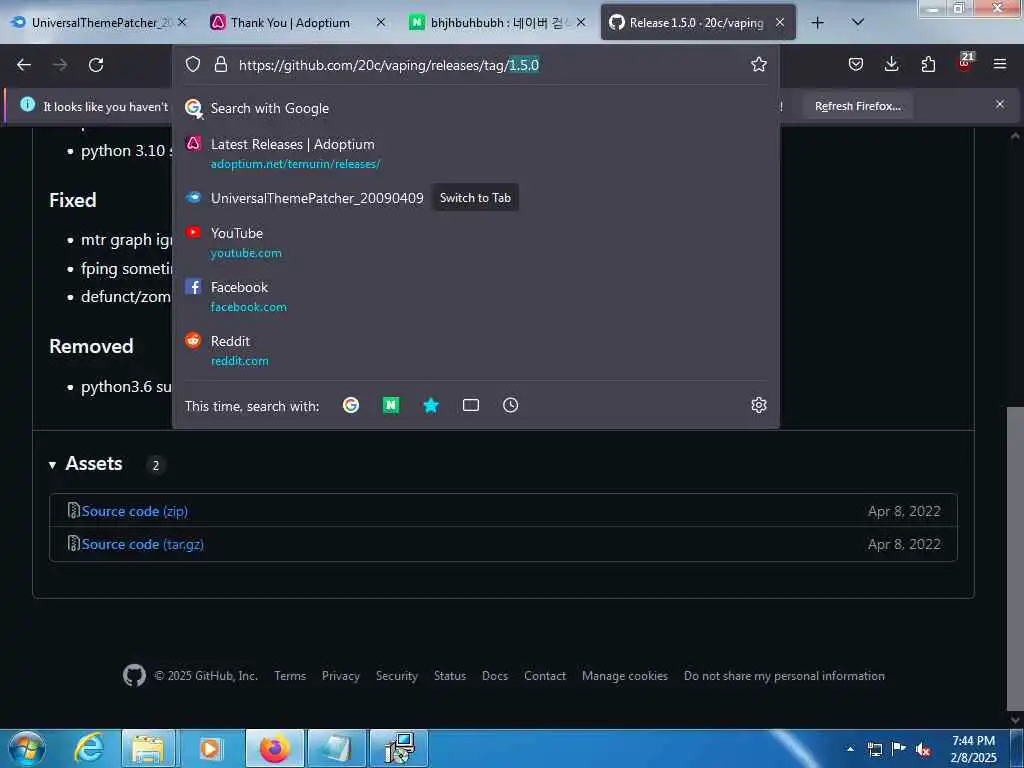Search this time in Bookmarks star
The image size is (1024, 768).
tap(431, 405)
